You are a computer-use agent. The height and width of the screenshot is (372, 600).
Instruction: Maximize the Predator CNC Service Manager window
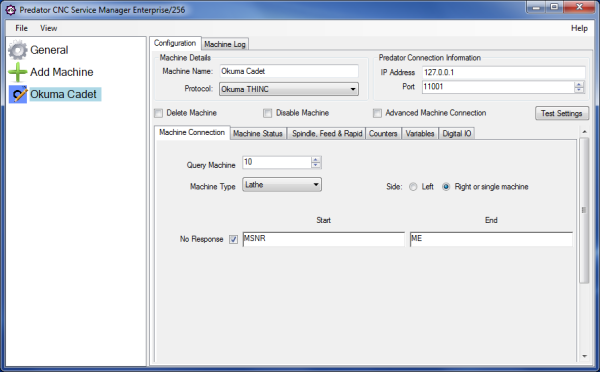(x=554, y=7)
